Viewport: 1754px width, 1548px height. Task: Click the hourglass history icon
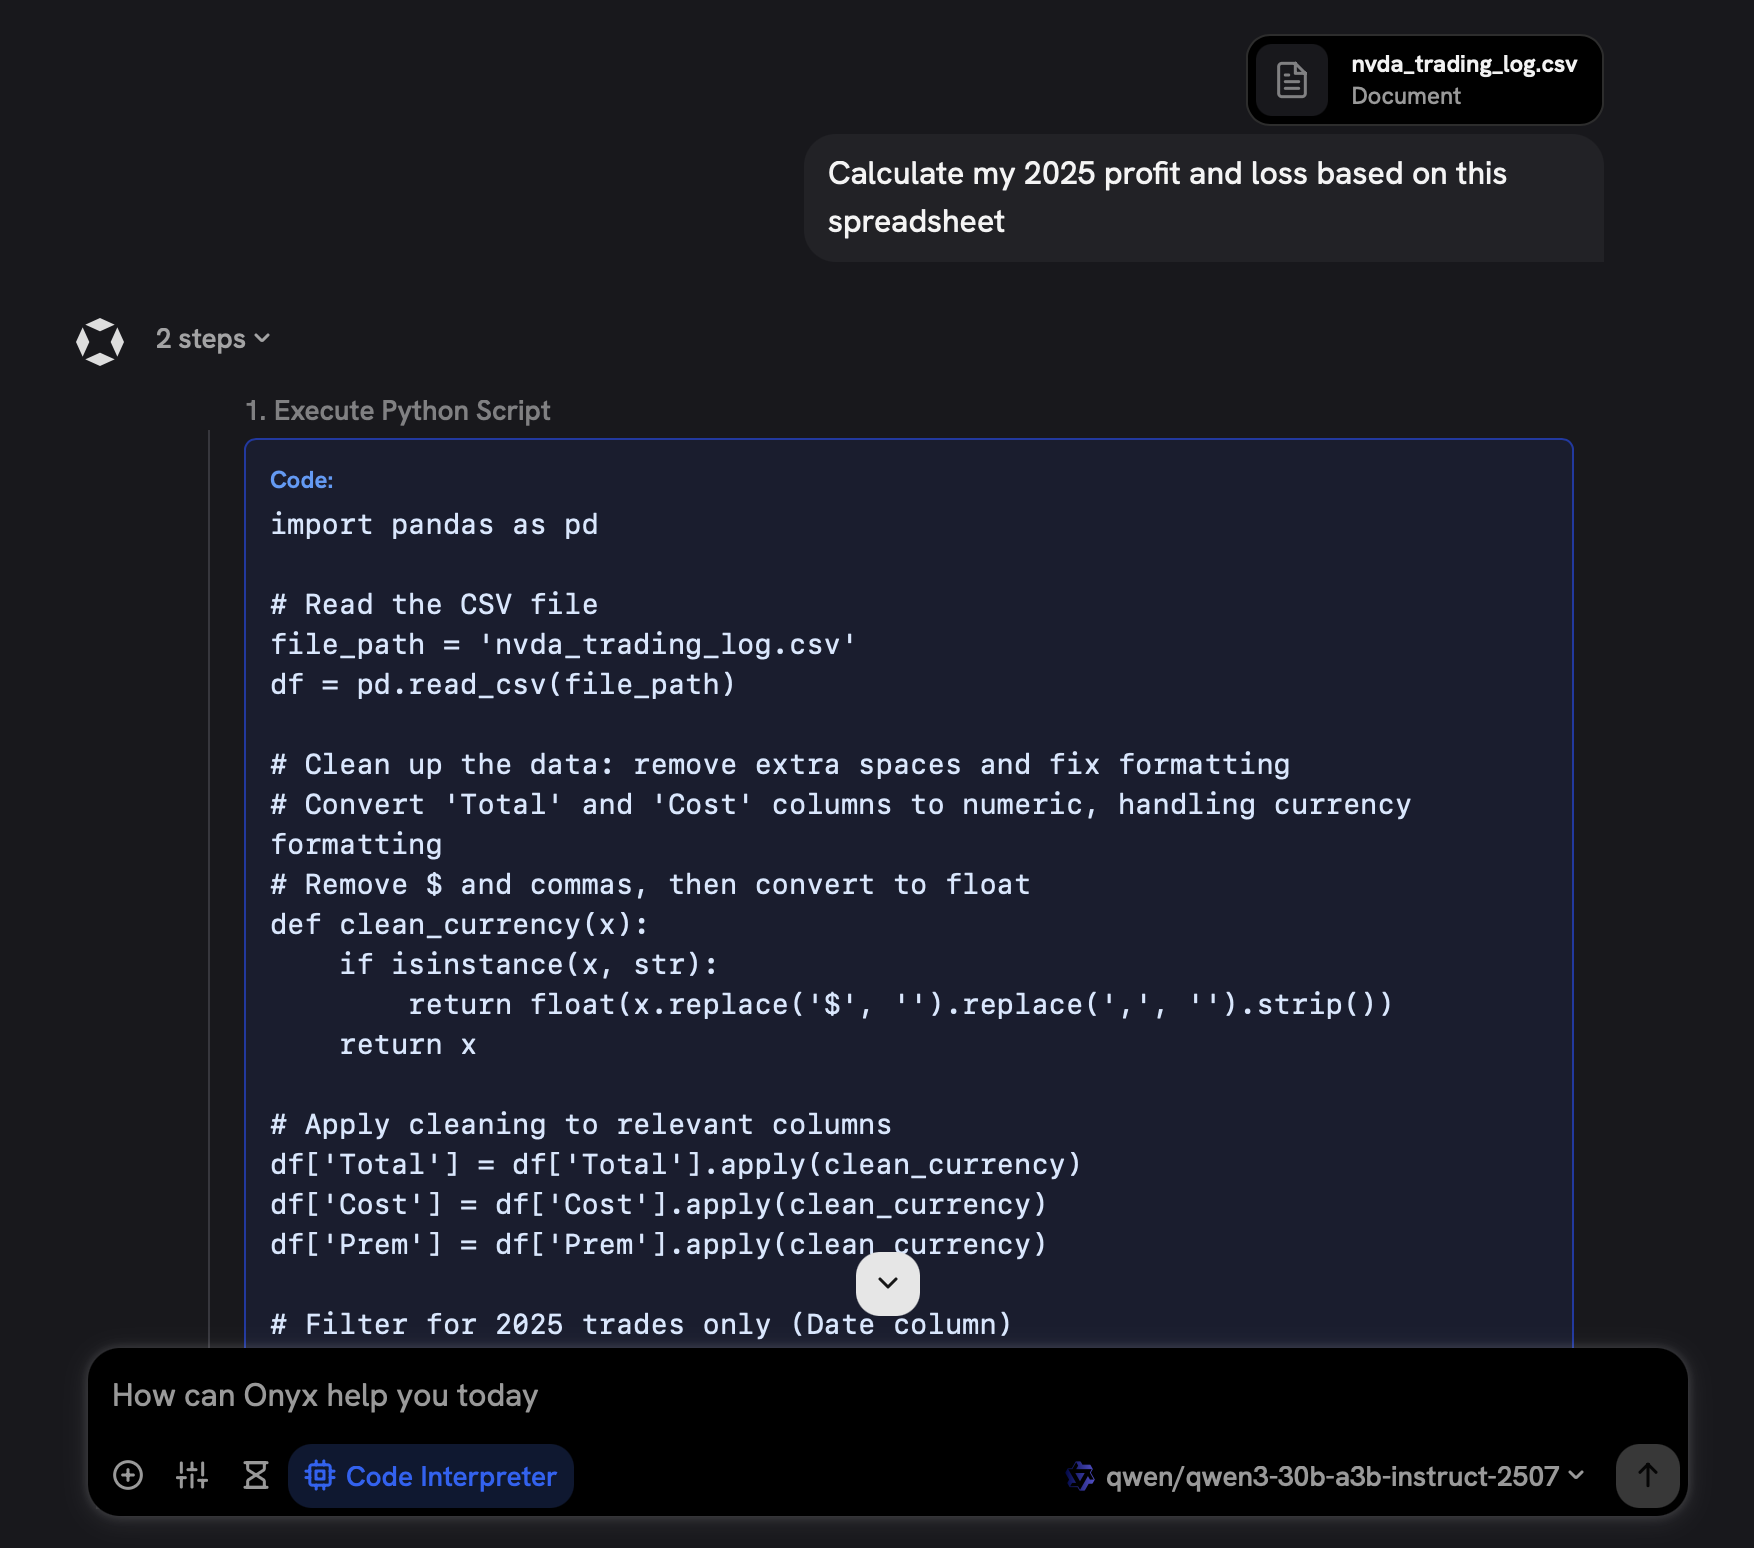pos(255,1475)
